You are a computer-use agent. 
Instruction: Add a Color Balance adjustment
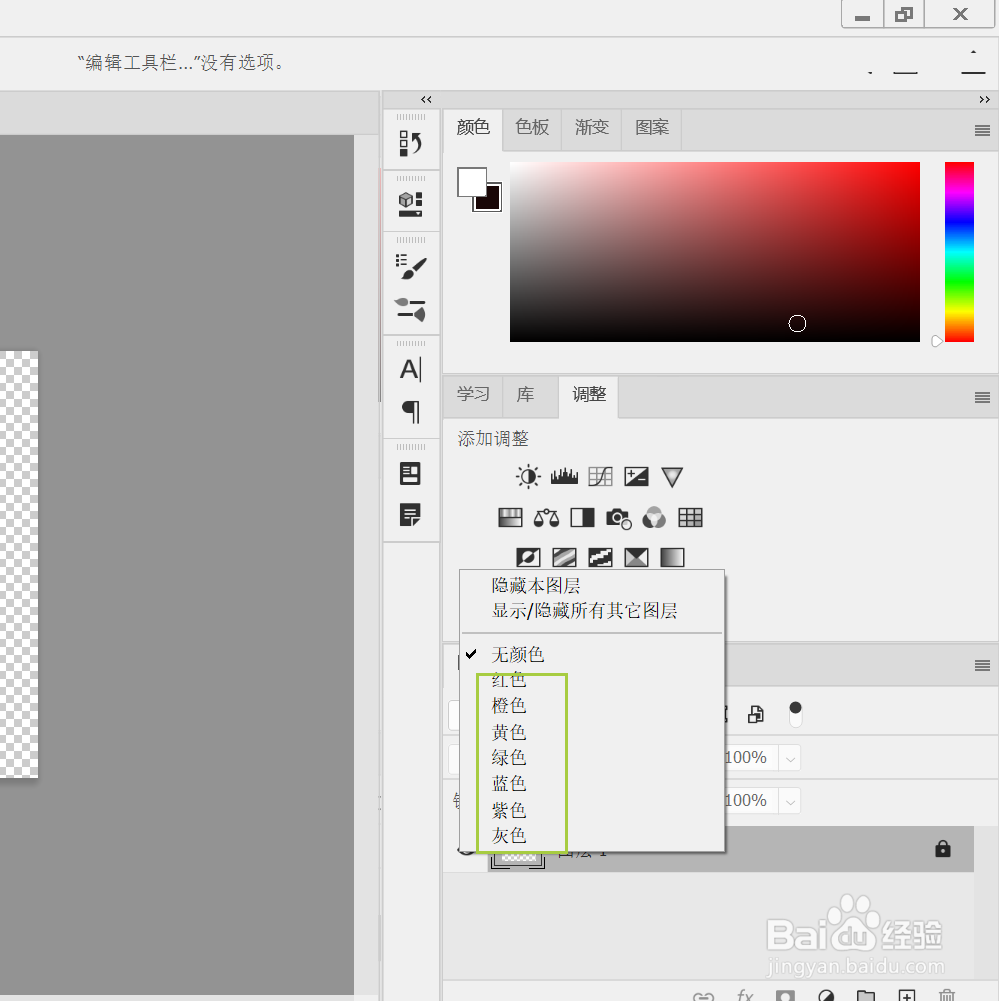pyautogui.click(x=546, y=518)
